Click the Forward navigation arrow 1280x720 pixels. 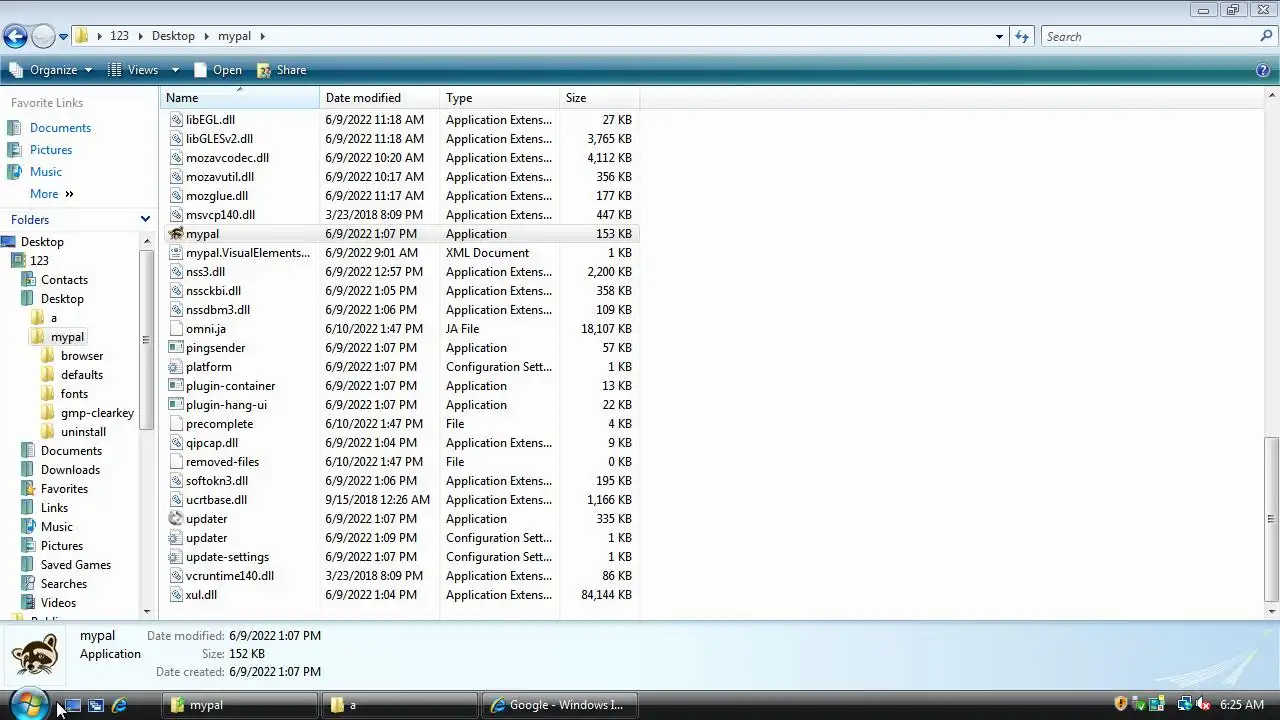pos(43,37)
